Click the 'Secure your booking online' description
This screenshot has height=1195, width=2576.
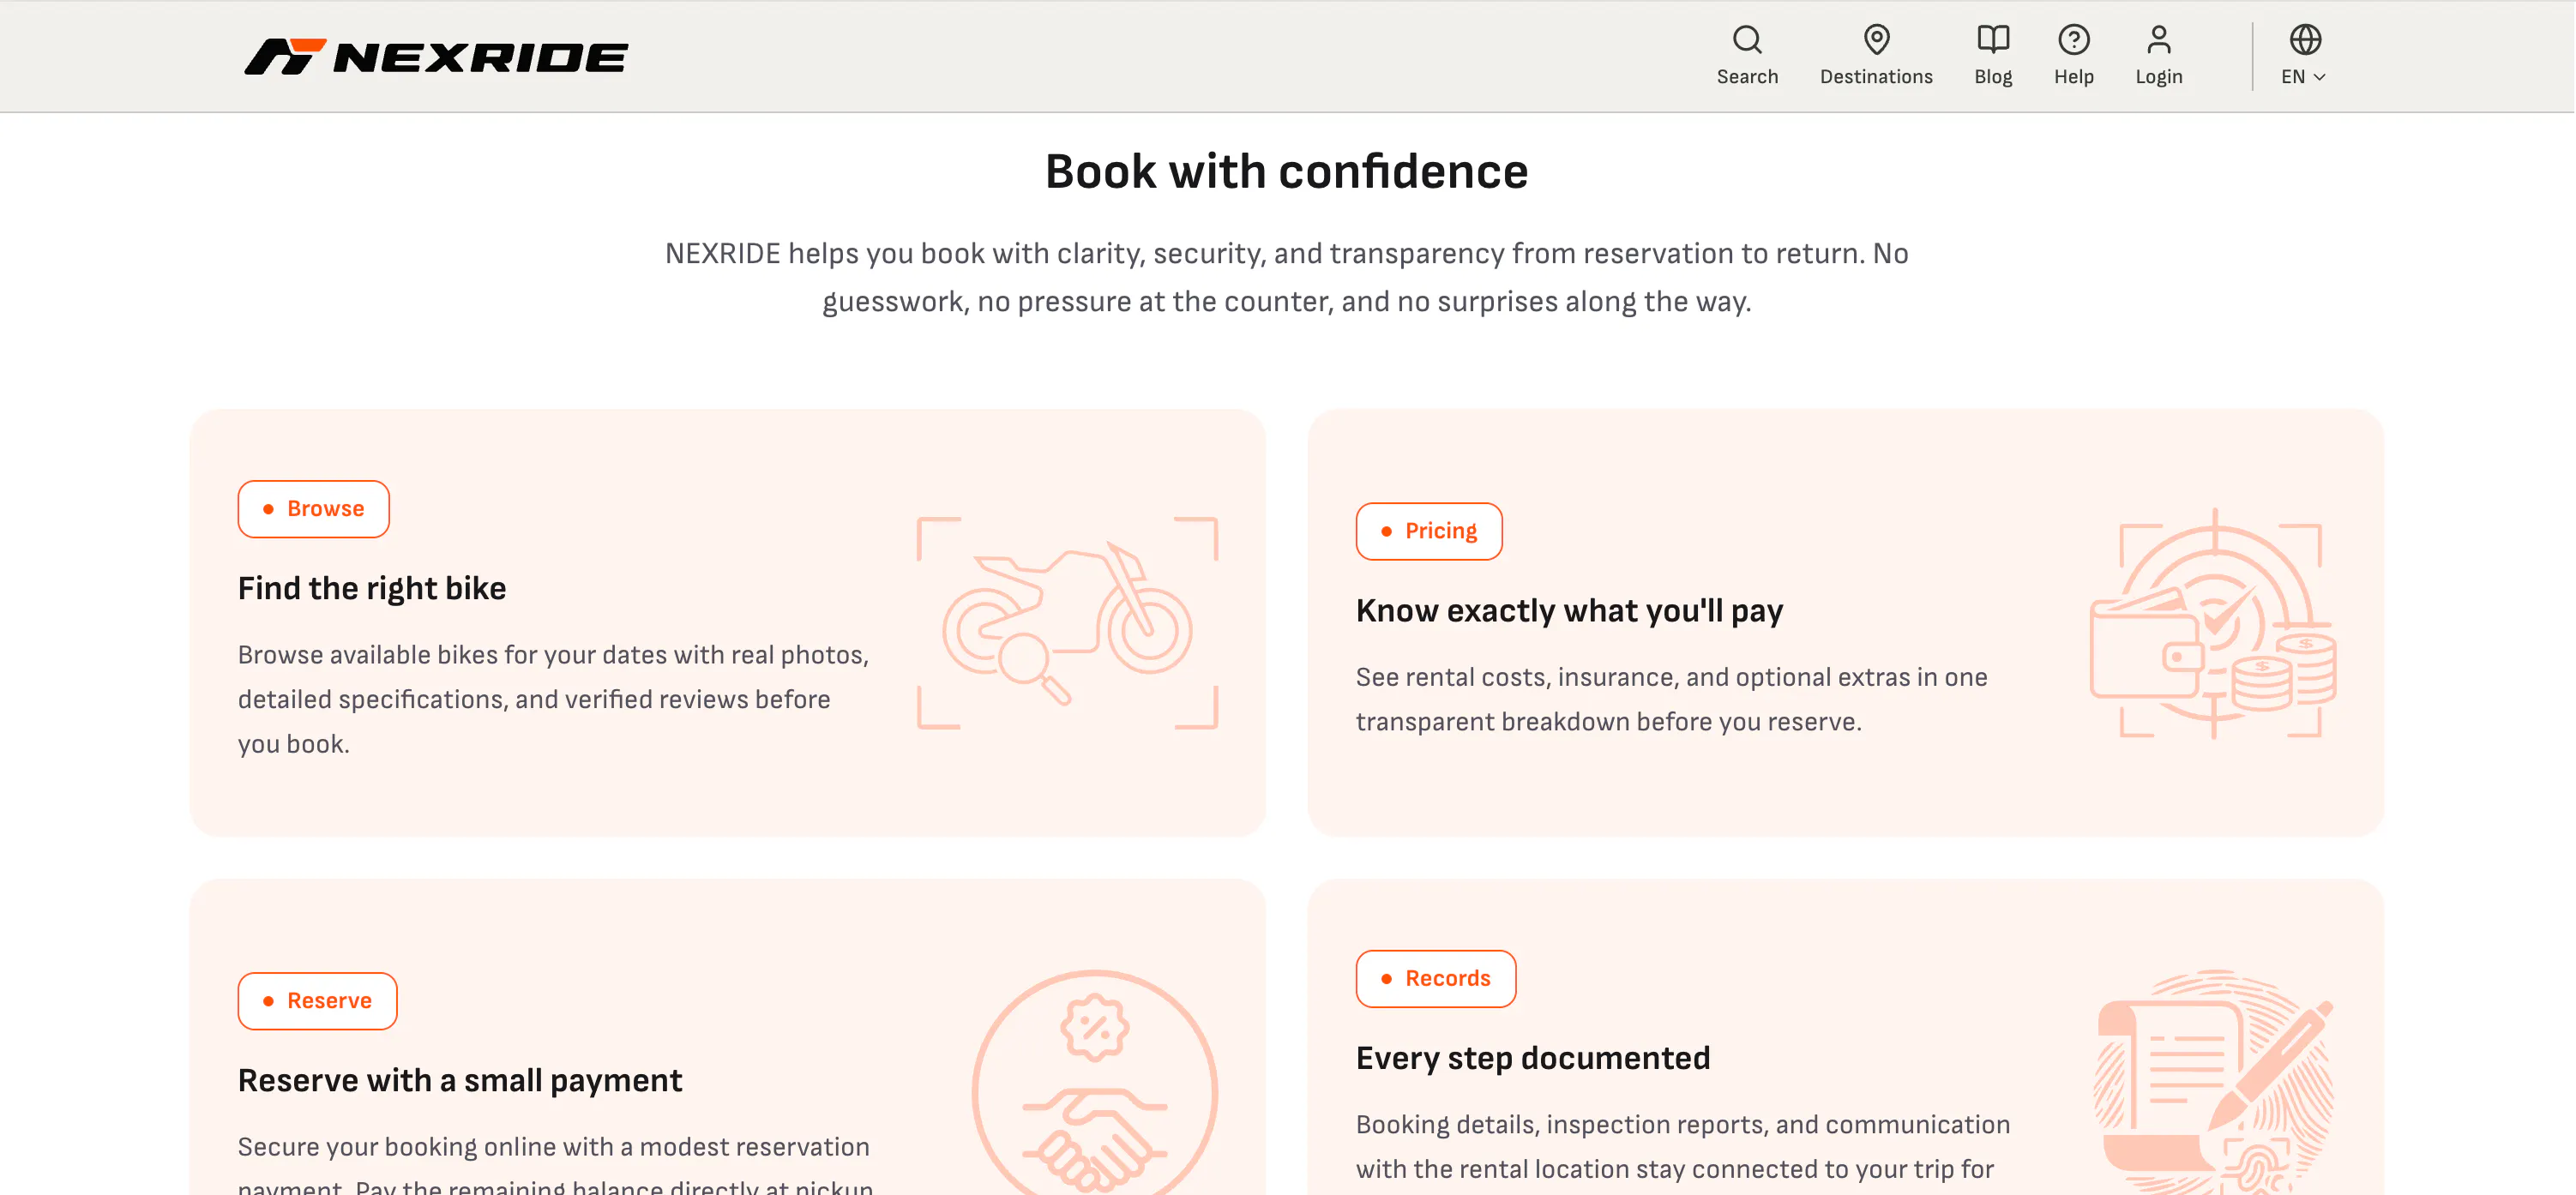pos(556,1165)
